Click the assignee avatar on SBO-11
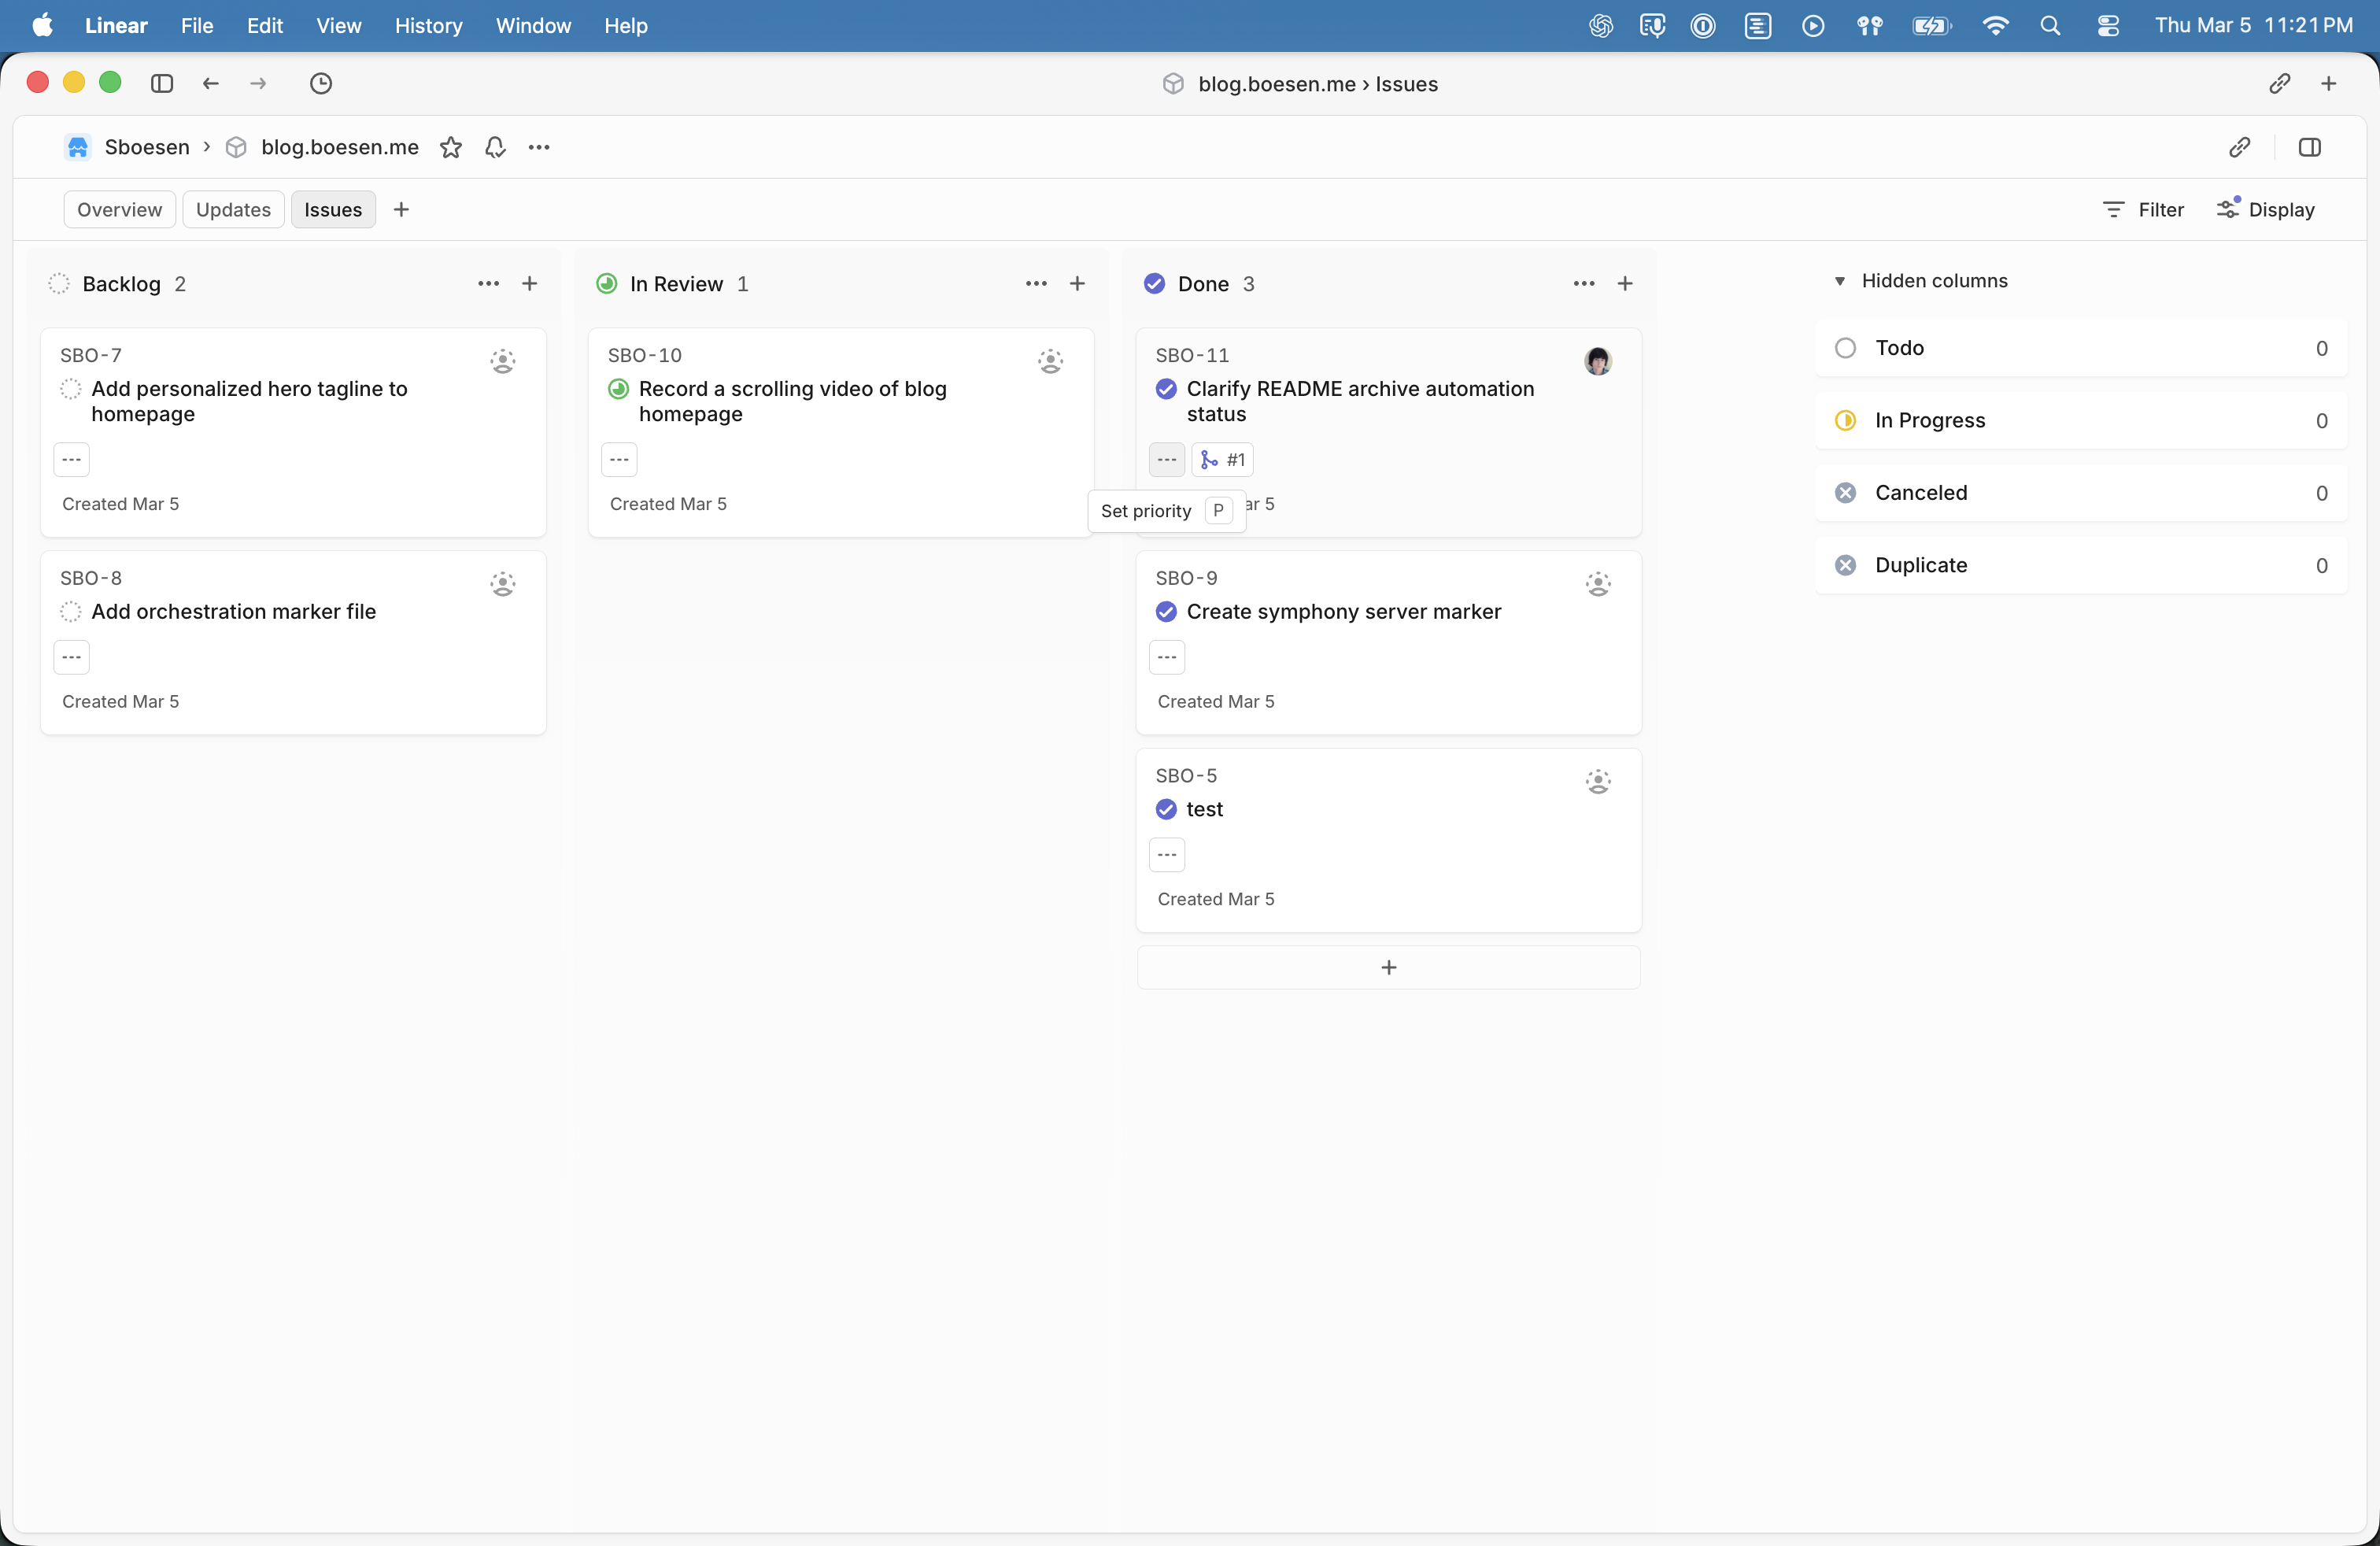The height and width of the screenshot is (1546, 2380). pos(1598,361)
